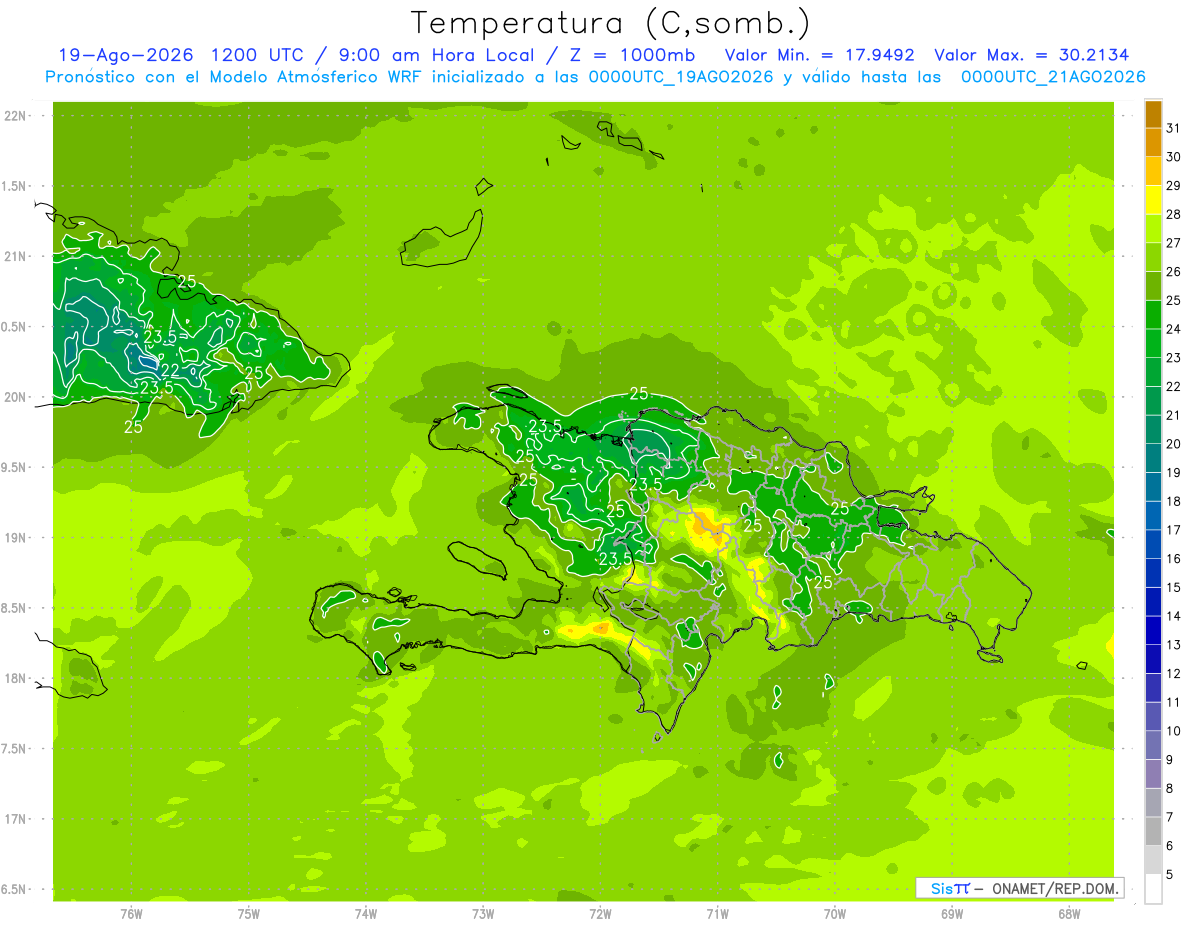This screenshot has height=927, width=1200.
Task: Click the '71W' longitude axis label
Action: (717, 914)
